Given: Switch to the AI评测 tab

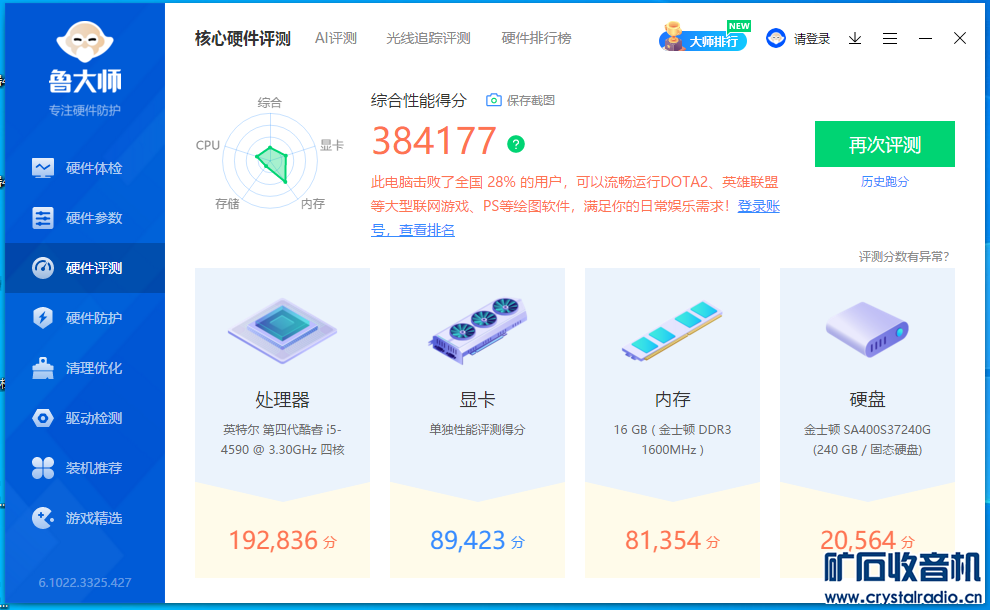Looking at the screenshot, I should pos(336,39).
